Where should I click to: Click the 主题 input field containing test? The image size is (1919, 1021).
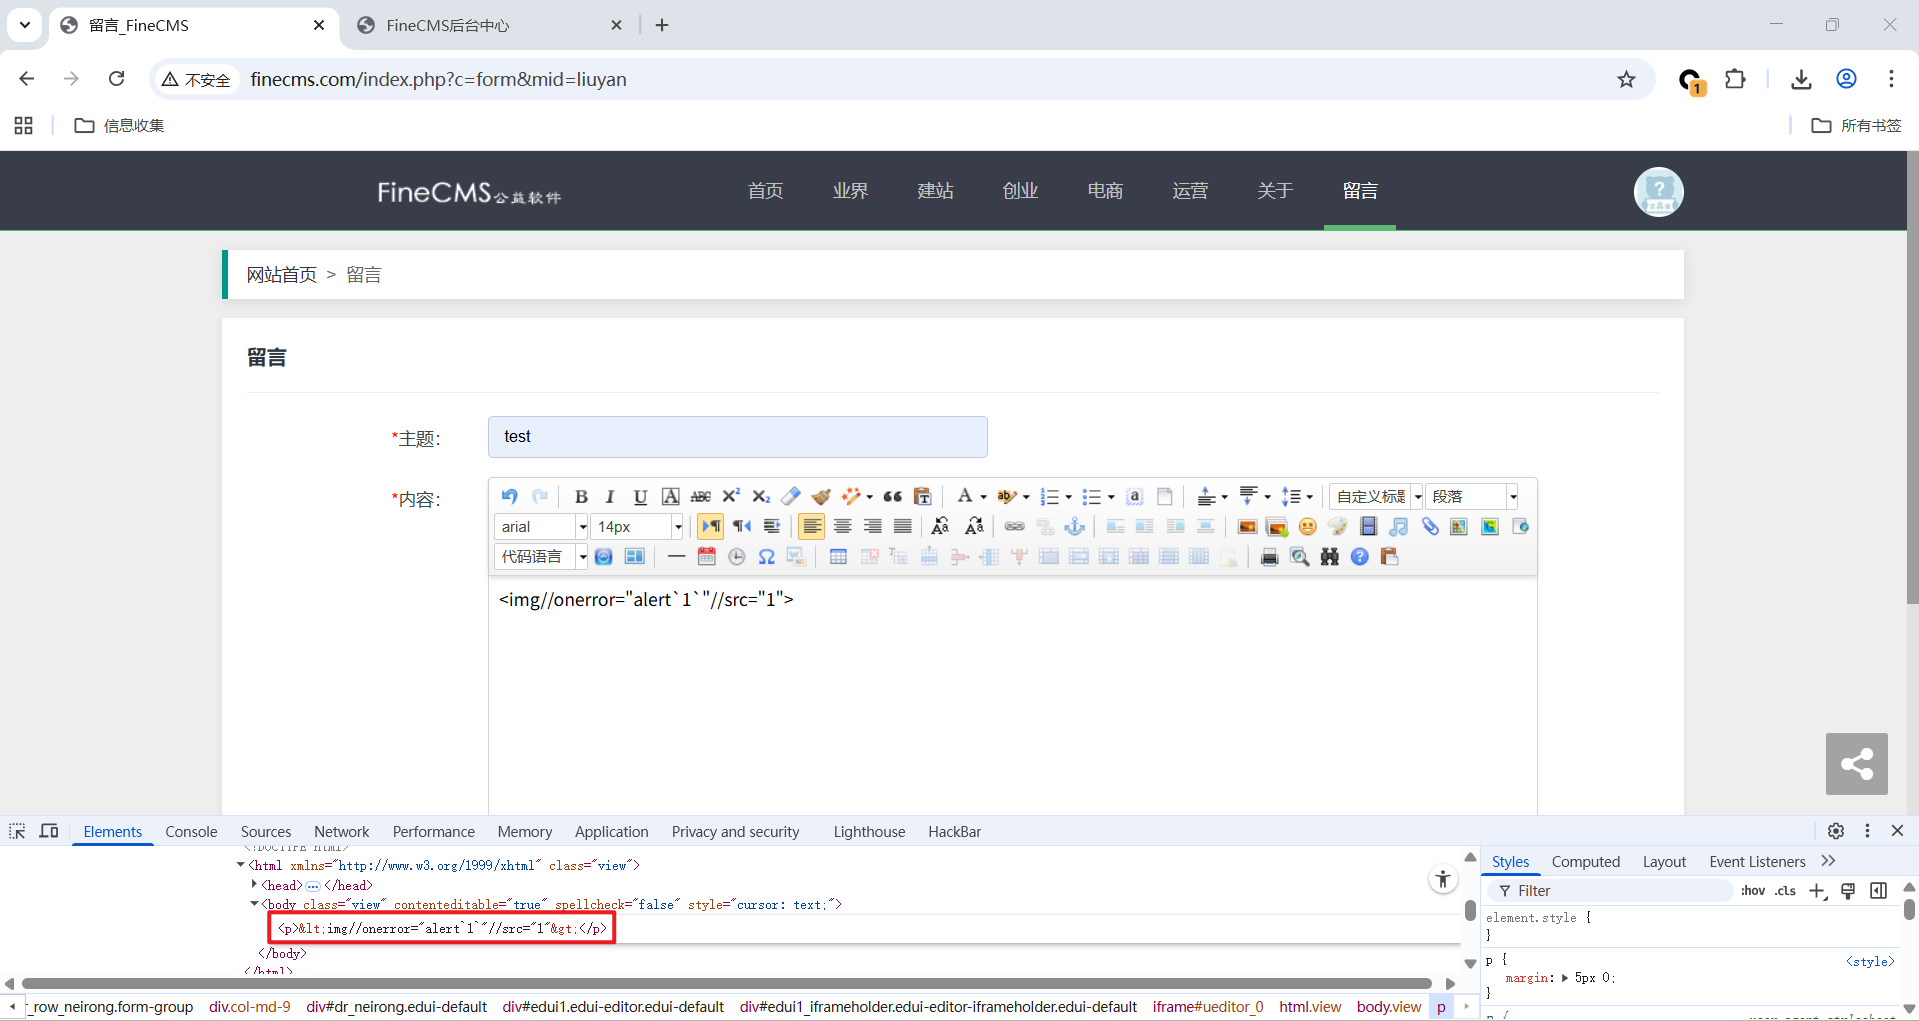point(738,437)
